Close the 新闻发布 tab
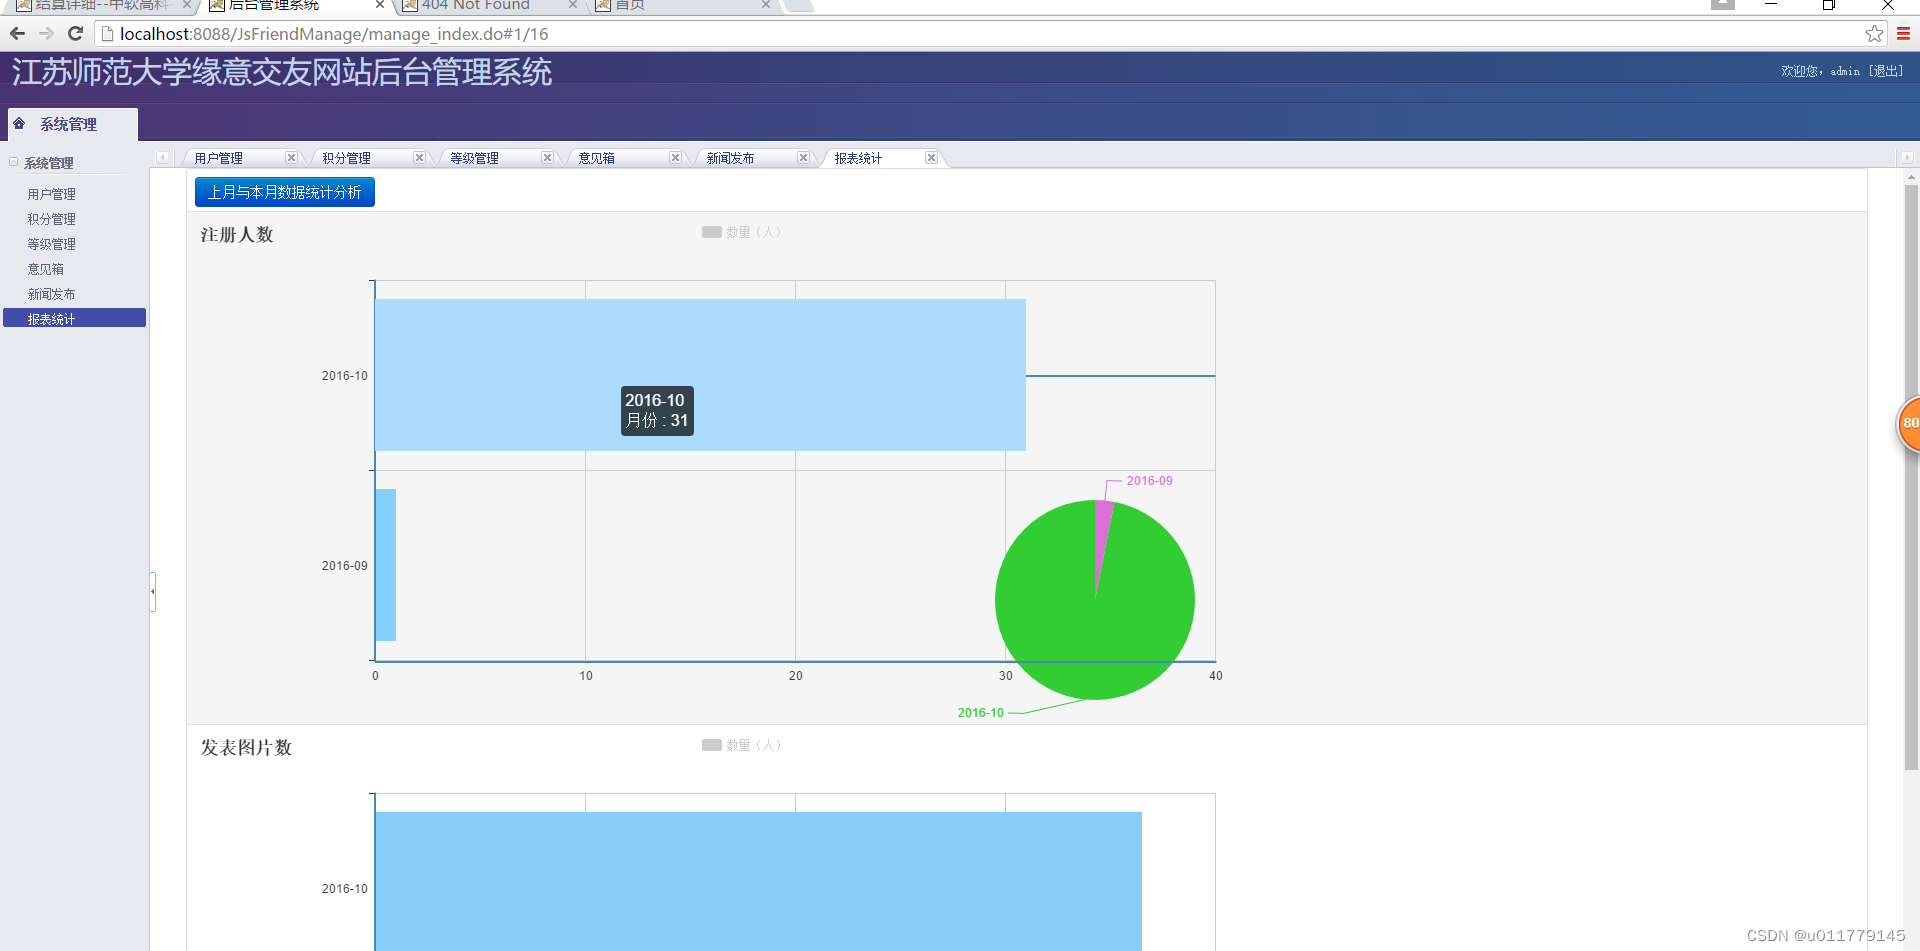The width and height of the screenshot is (1920, 951). click(803, 158)
